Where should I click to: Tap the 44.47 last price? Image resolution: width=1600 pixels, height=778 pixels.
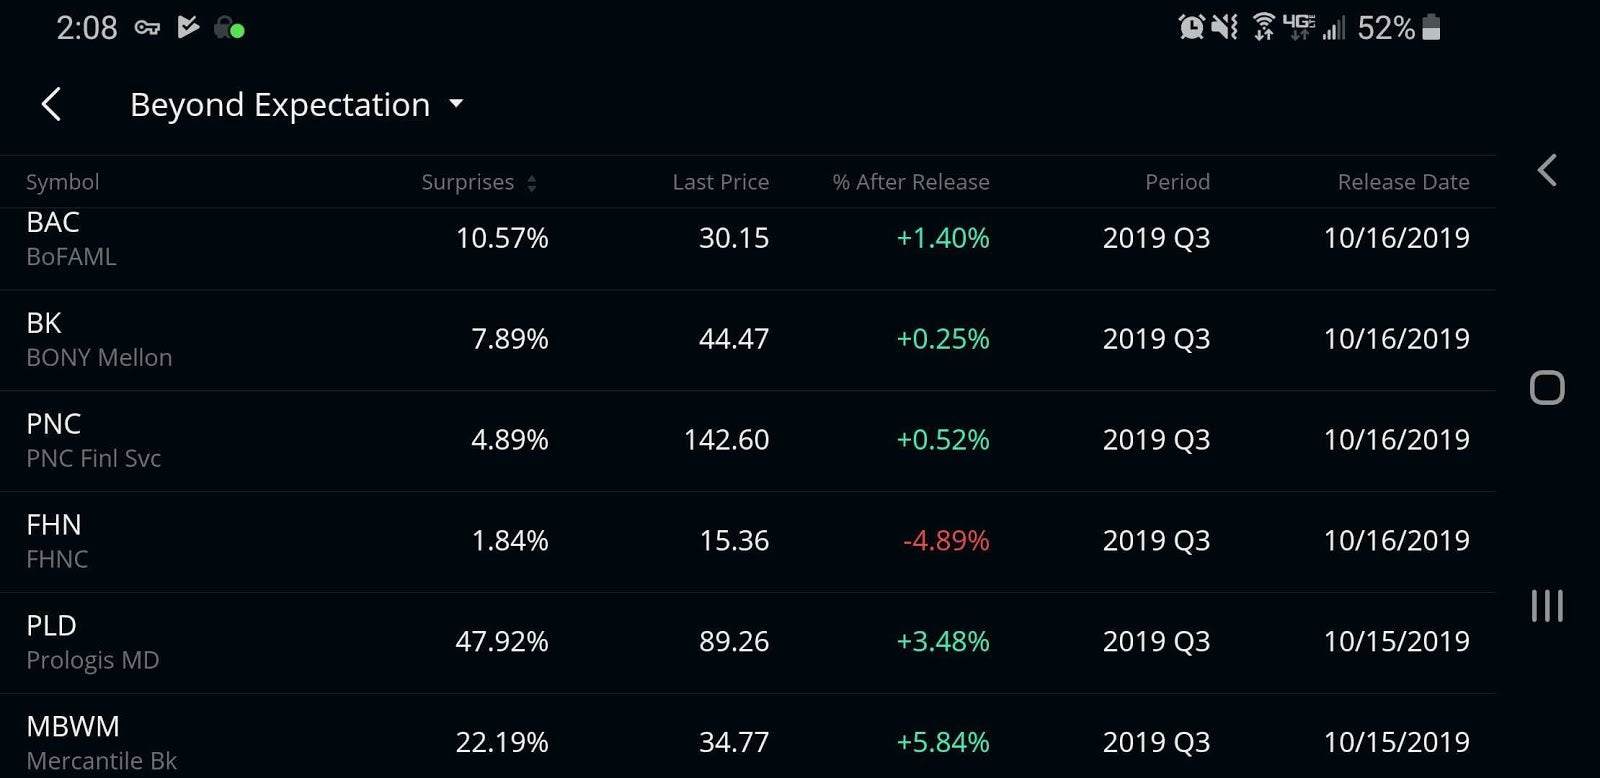point(734,339)
